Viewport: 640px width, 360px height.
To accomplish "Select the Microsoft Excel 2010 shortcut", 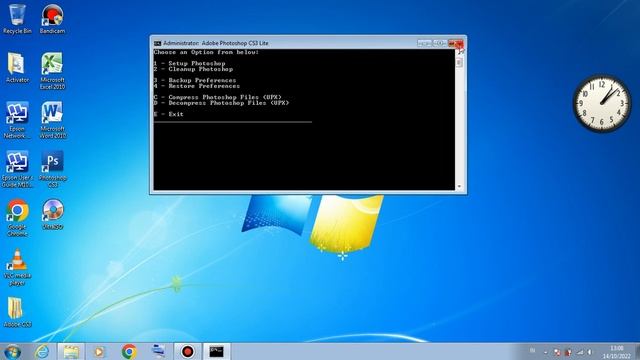I will pyautogui.click(x=52, y=71).
